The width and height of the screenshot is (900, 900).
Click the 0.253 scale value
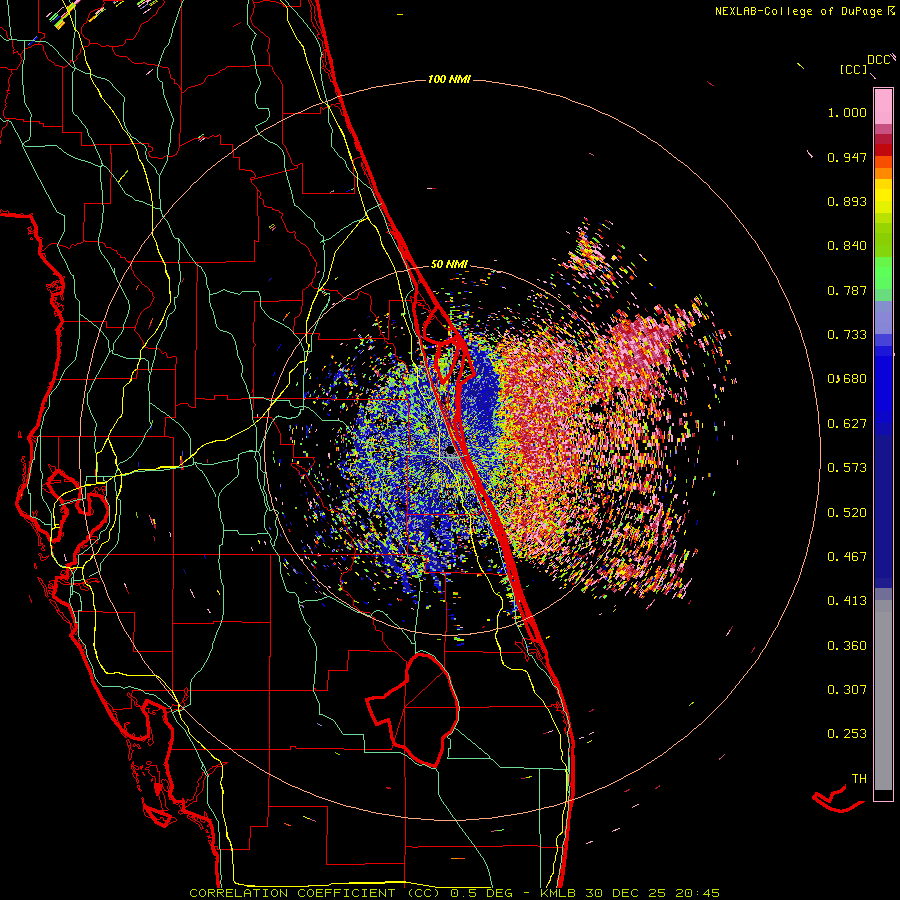847,734
